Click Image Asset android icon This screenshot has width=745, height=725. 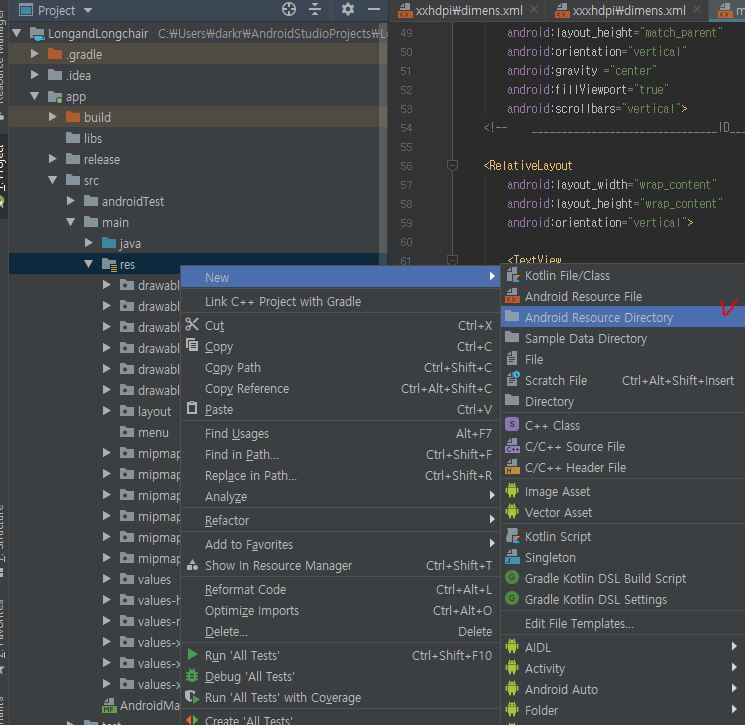(512, 490)
